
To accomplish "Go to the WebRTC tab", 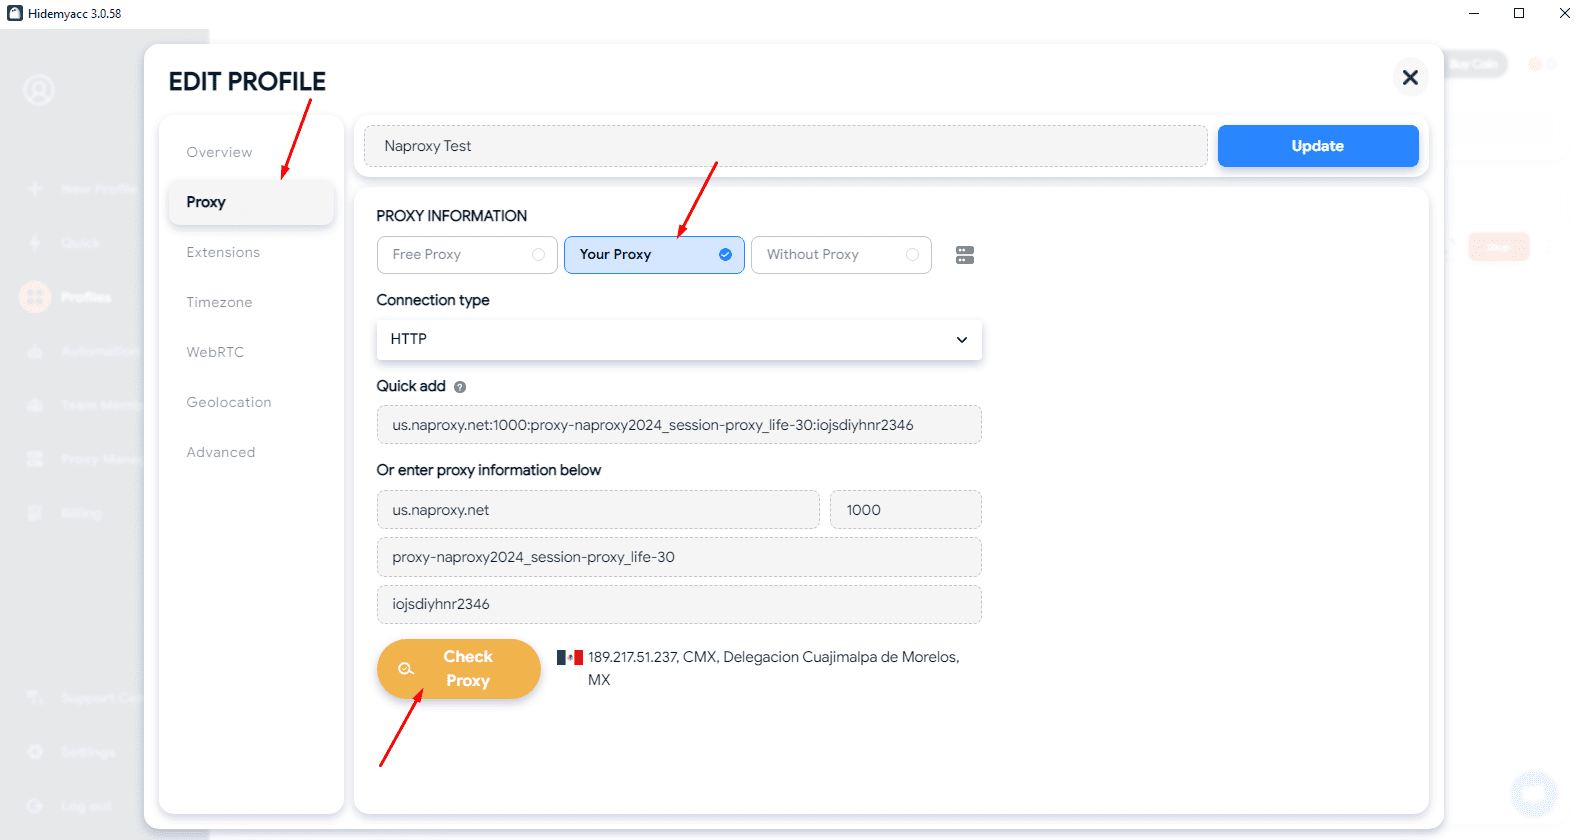I will [x=215, y=352].
